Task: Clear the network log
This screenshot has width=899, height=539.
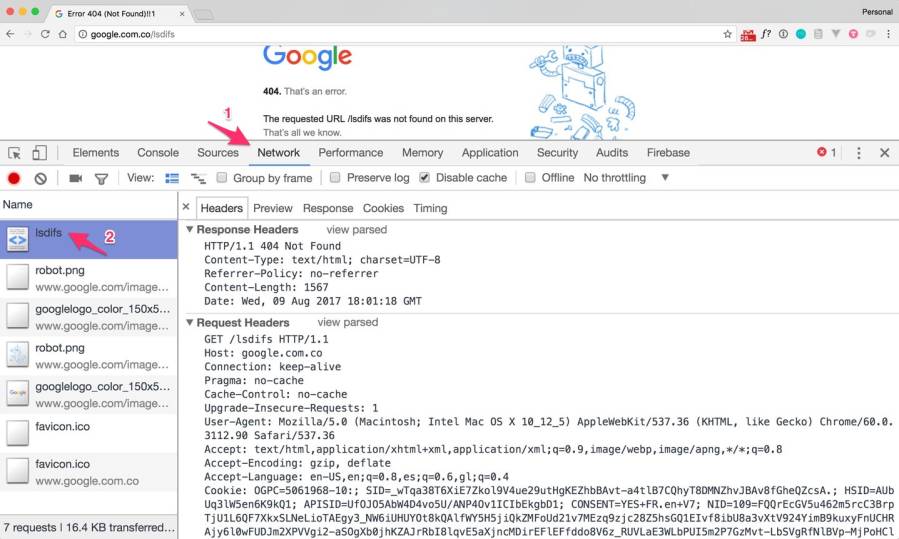Action: 40,178
